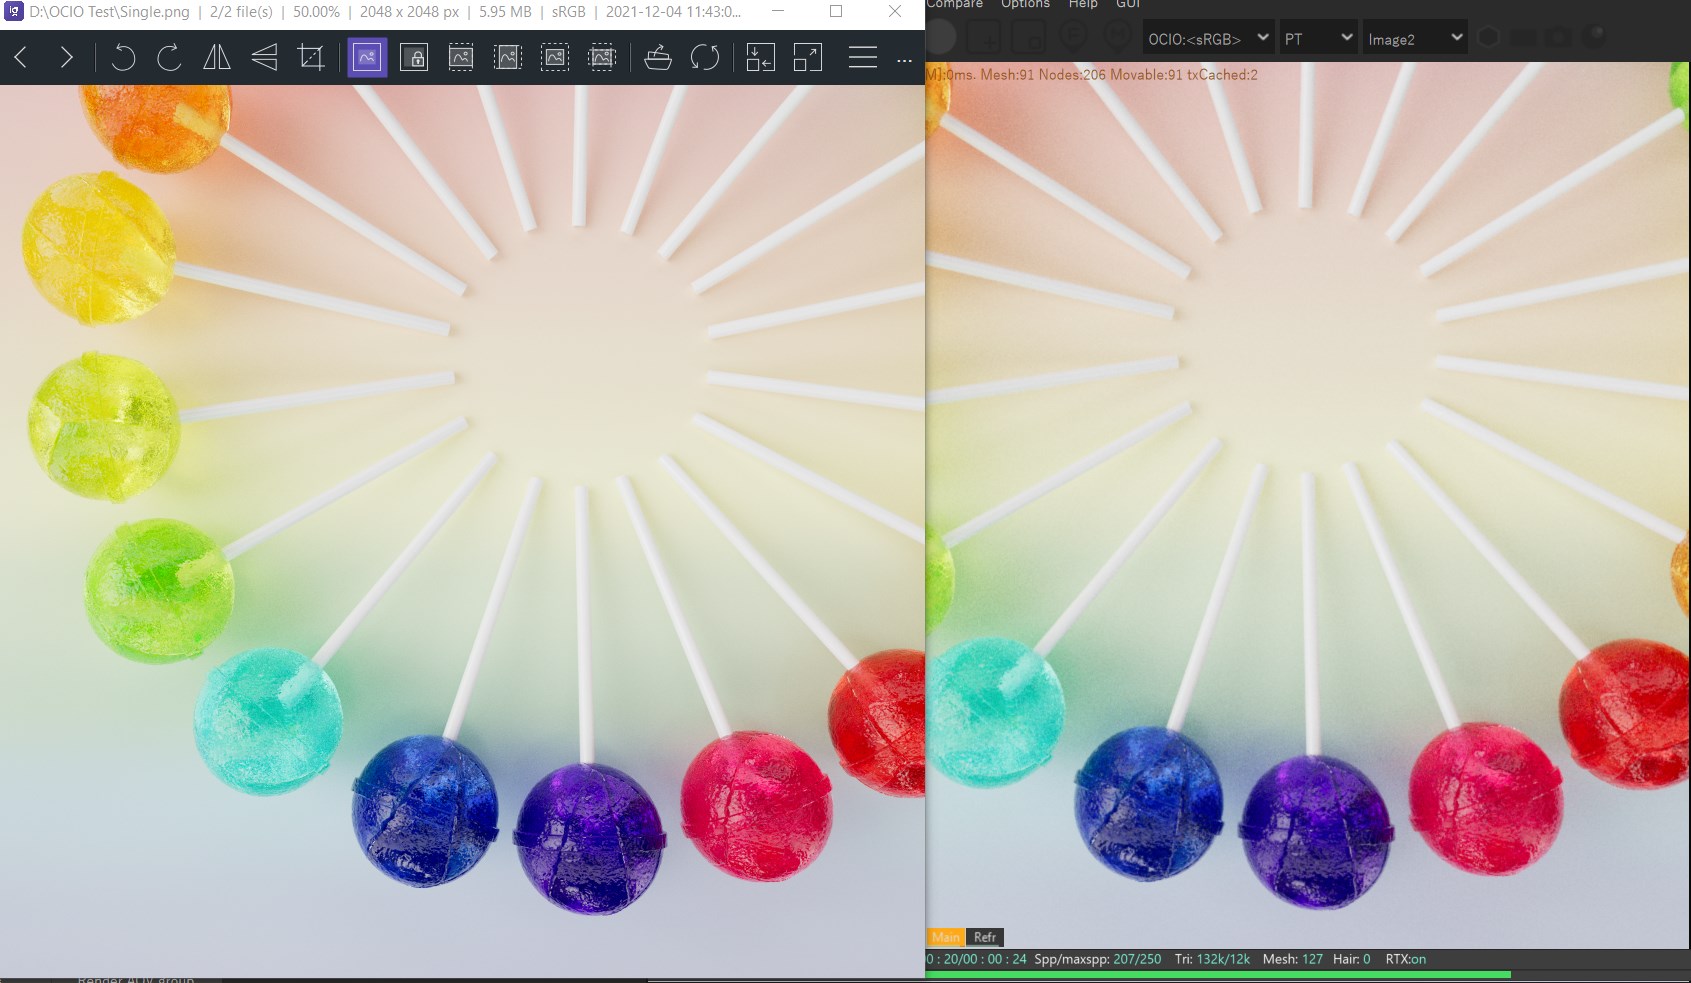The image size is (1691, 983).
Task: Click the Mesh: 127 status text
Action: click(1292, 959)
